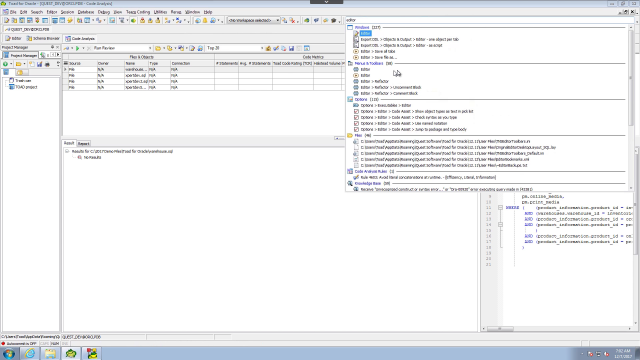Open the Run Review dropdown
This screenshot has height=360, width=640.
point(150,48)
